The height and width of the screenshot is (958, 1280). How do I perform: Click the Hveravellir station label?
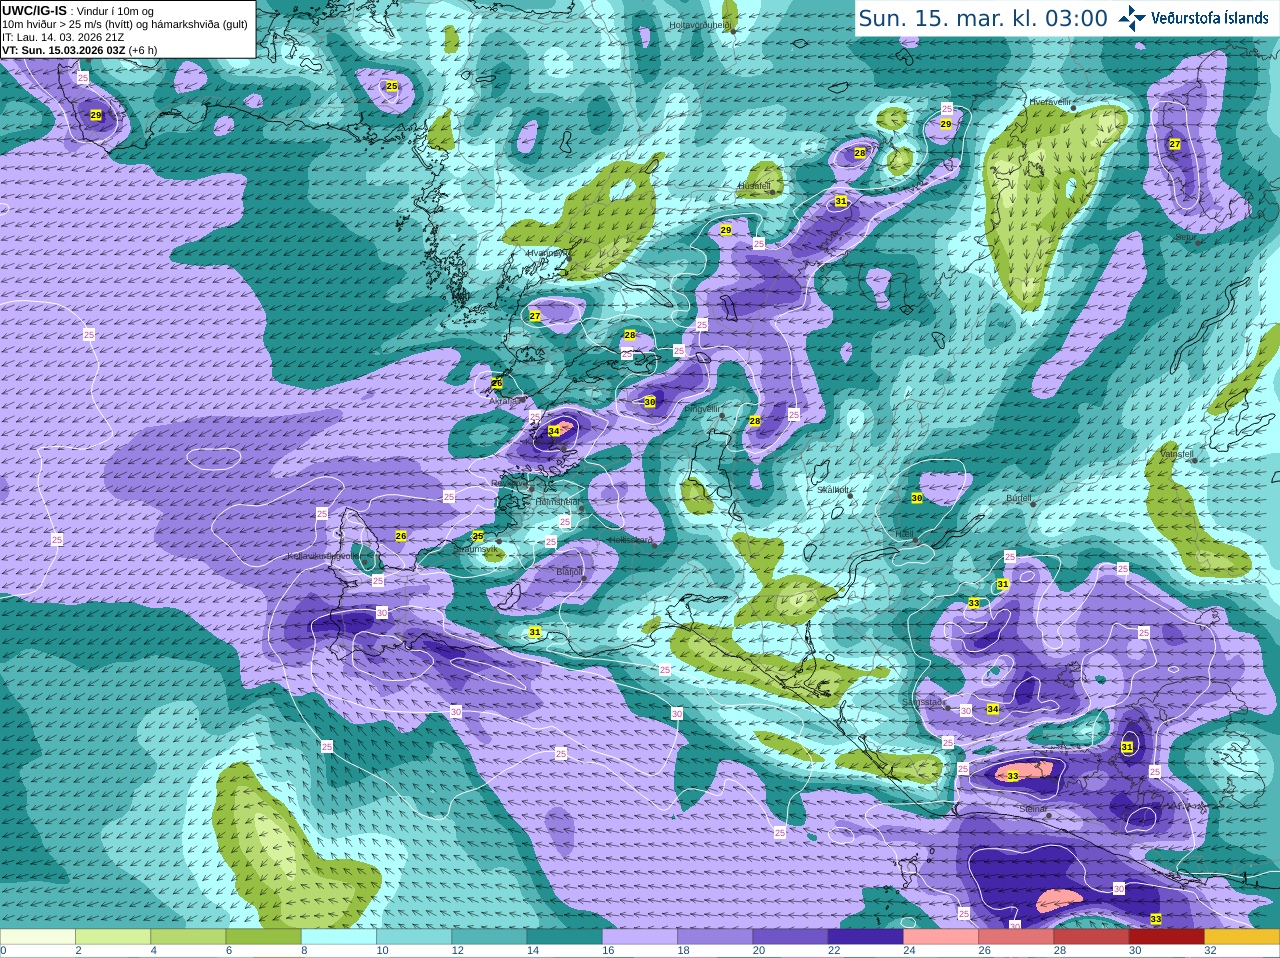pos(1050,102)
